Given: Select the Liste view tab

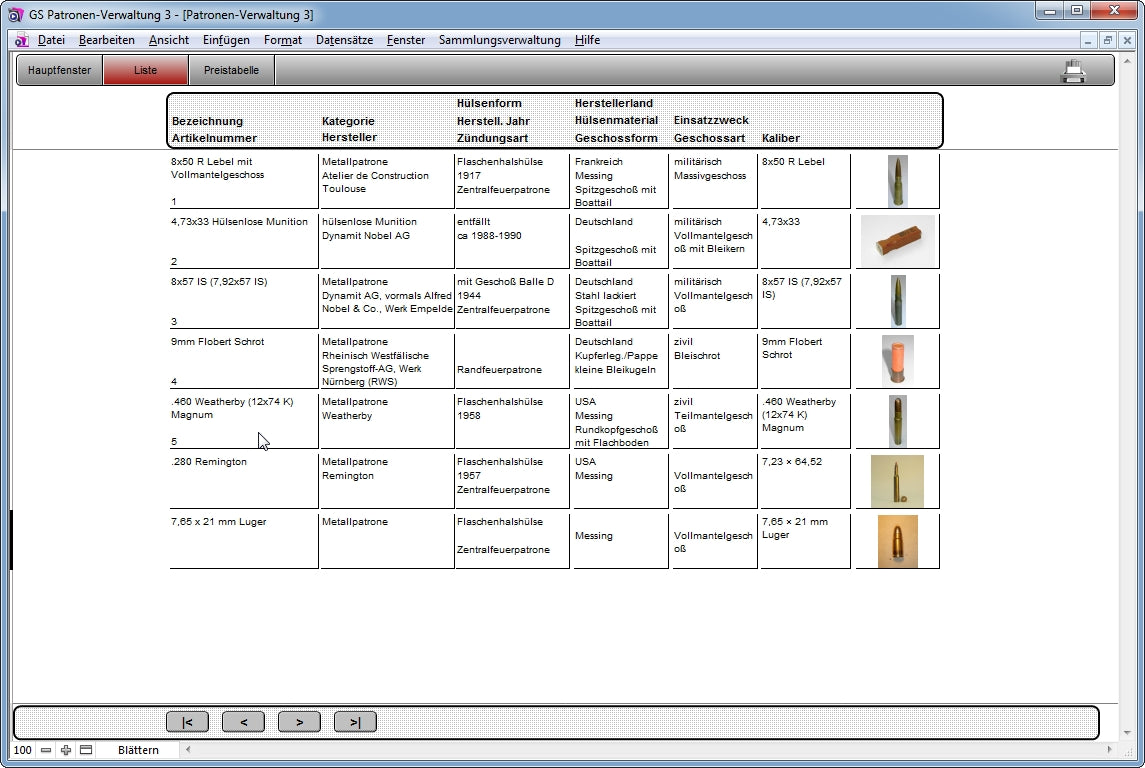Looking at the screenshot, I should point(145,71).
